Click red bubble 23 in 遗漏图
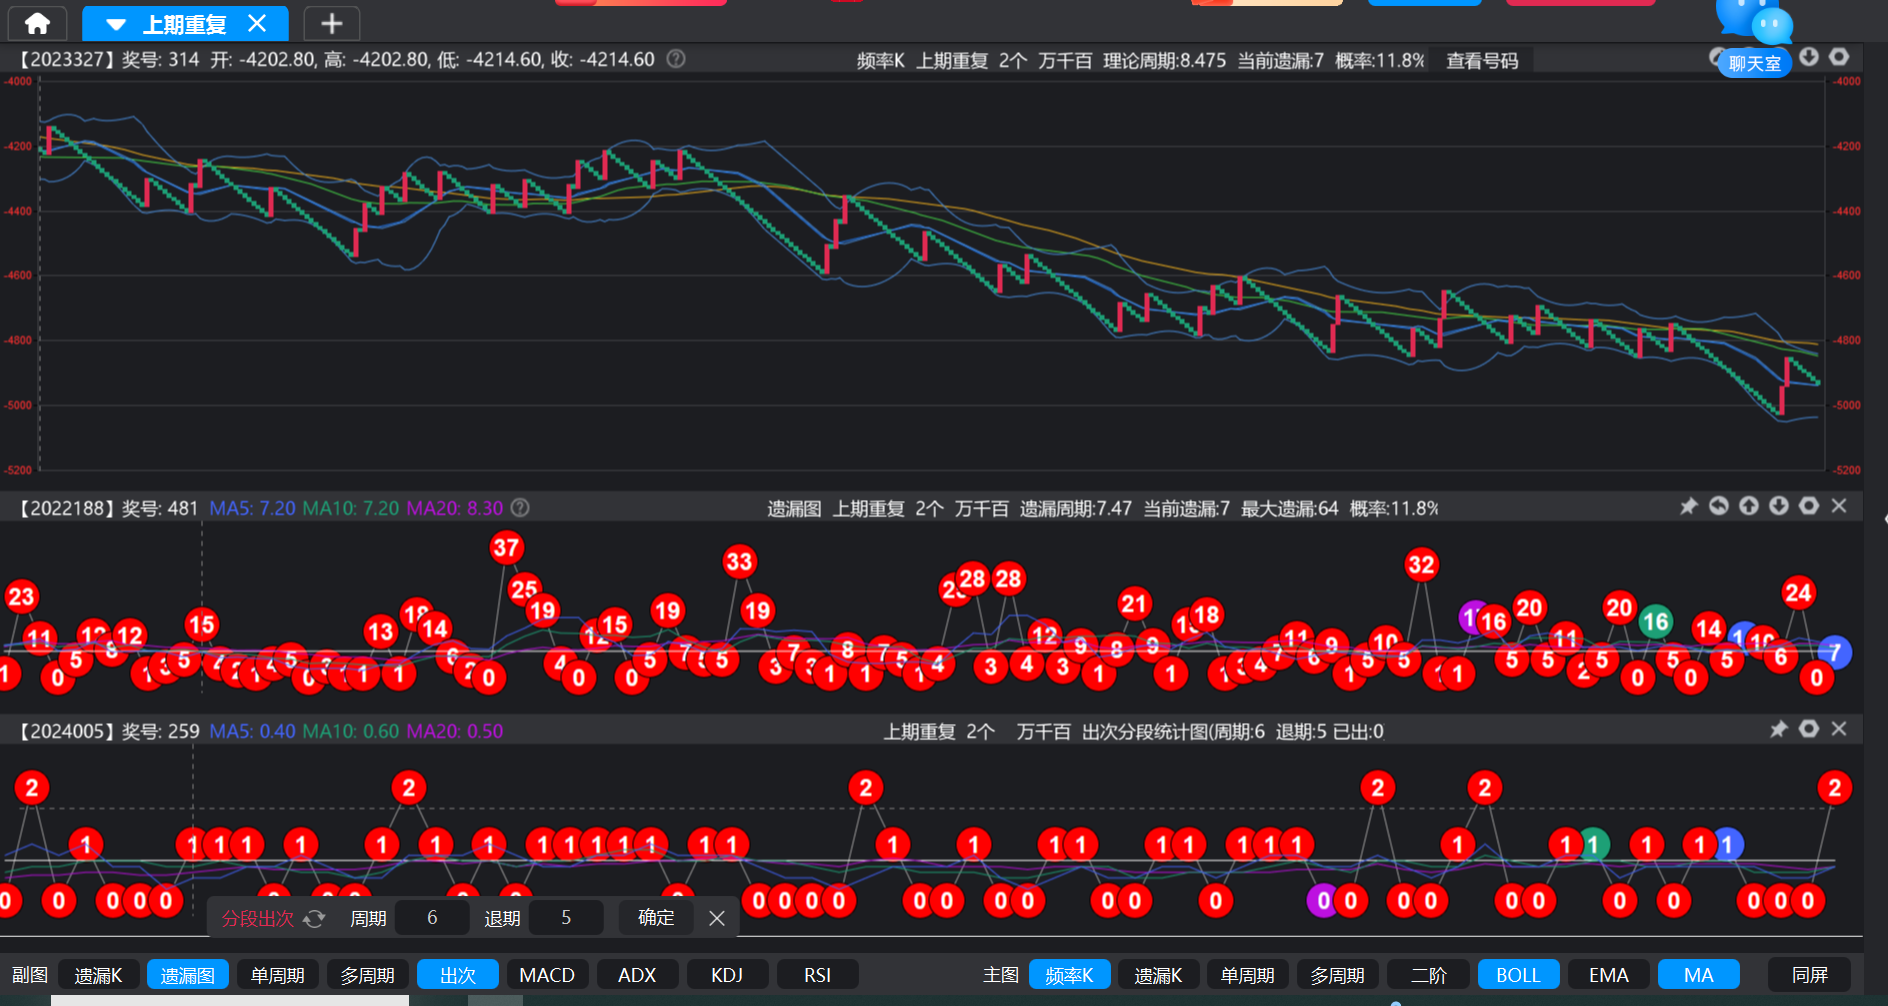1888x1006 pixels. [x=21, y=597]
